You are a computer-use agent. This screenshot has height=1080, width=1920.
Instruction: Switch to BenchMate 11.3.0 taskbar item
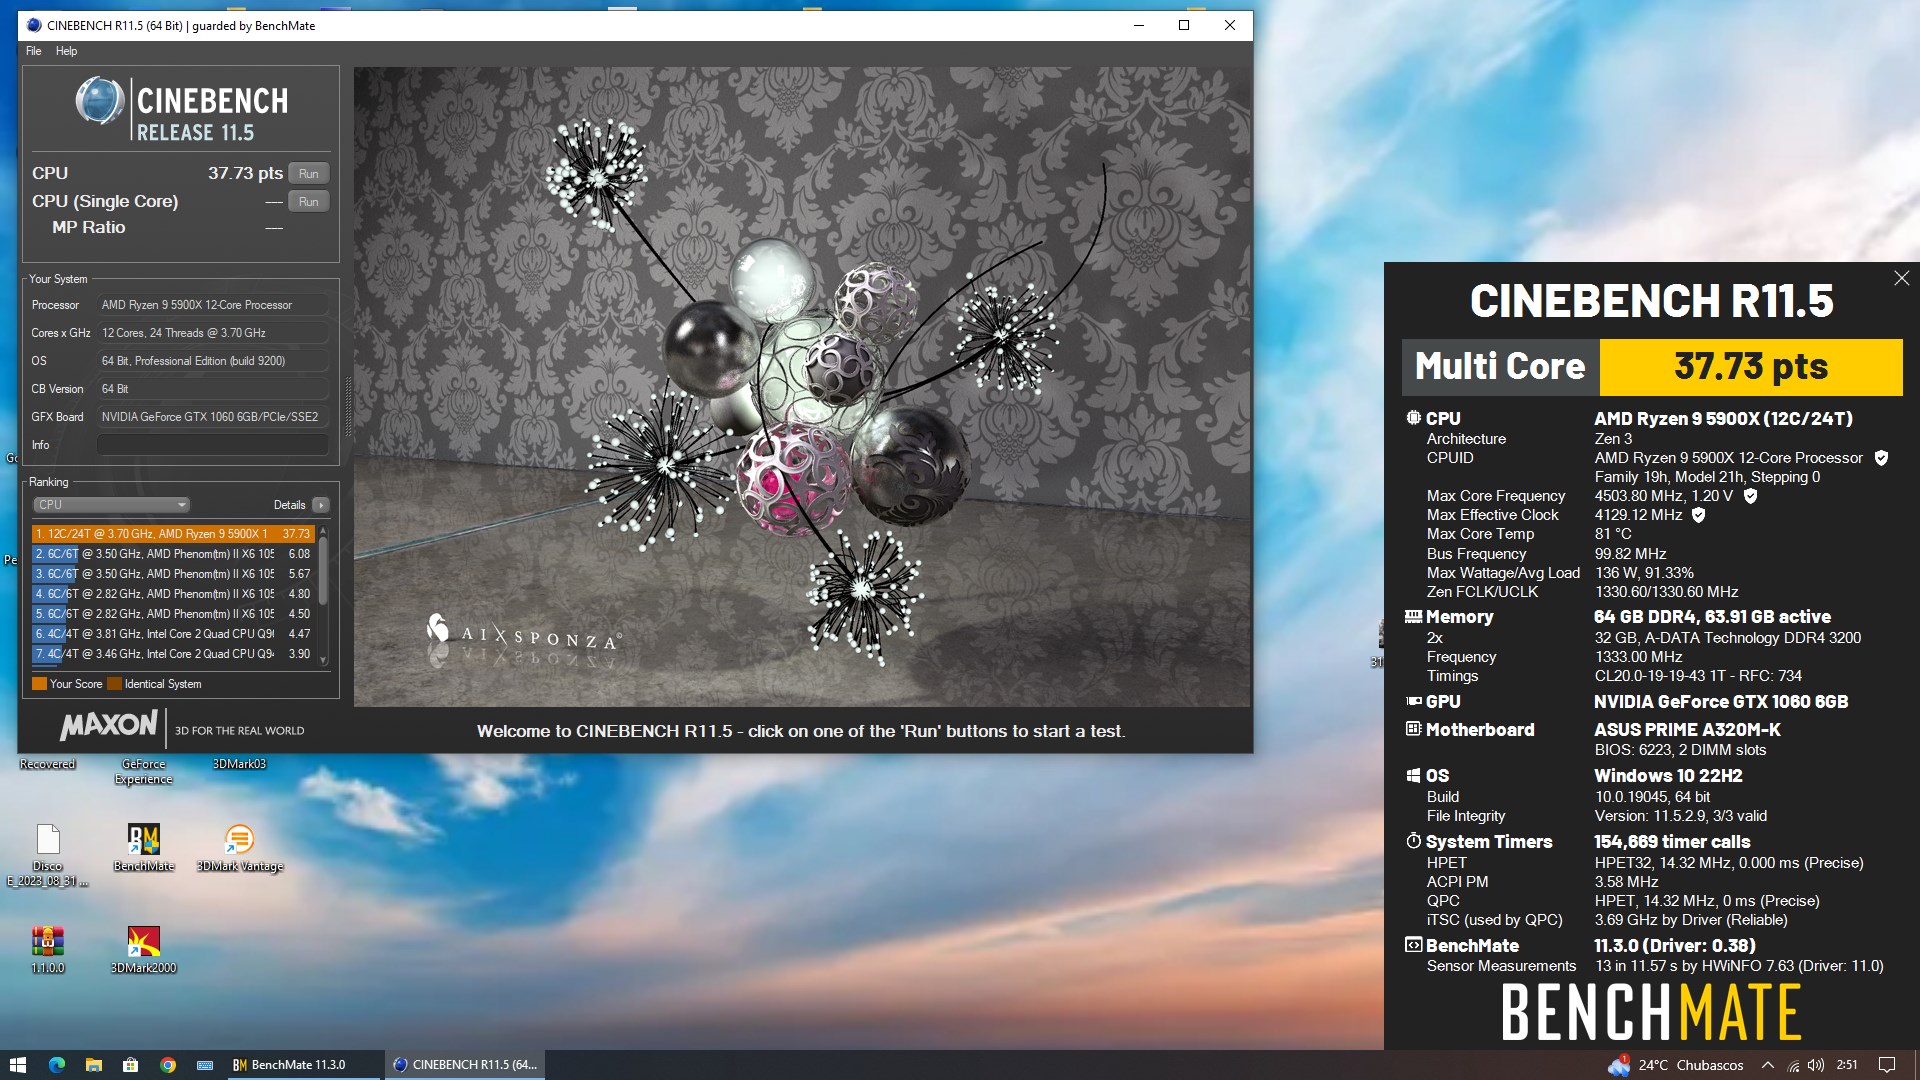[x=303, y=1065]
